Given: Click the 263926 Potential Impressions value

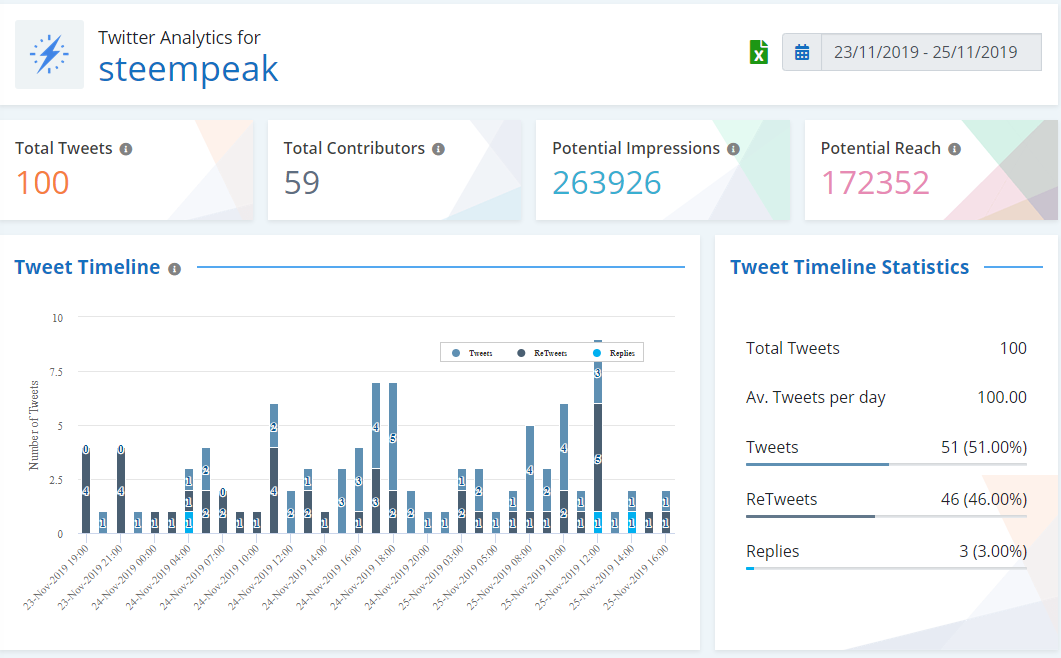Looking at the screenshot, I should coord(607,183).
